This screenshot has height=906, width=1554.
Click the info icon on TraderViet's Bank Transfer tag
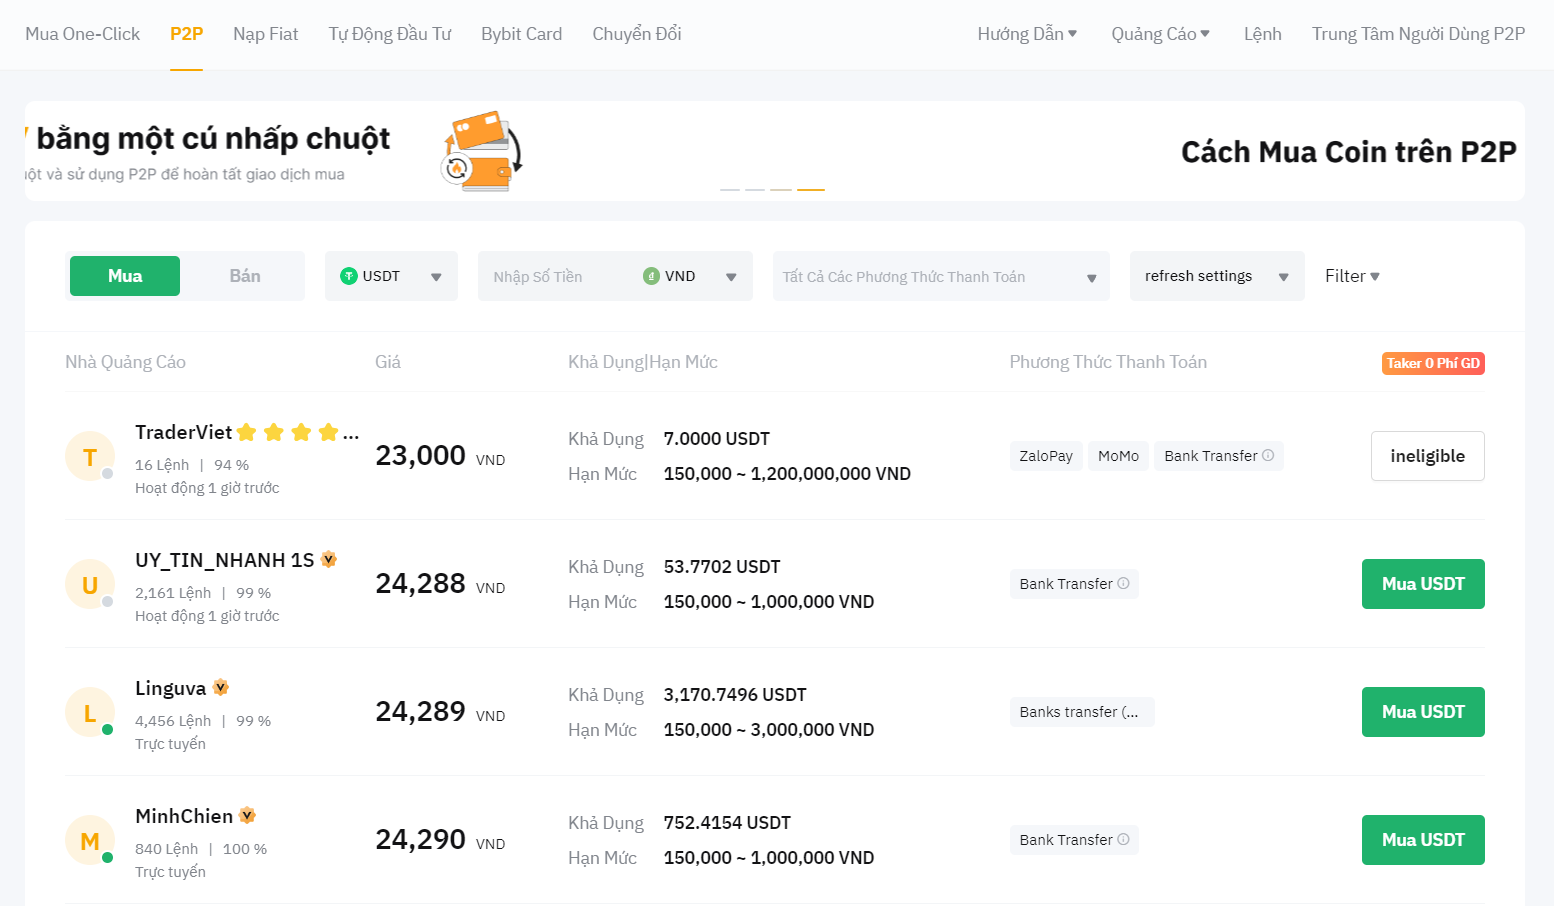tap(1269, 455)
